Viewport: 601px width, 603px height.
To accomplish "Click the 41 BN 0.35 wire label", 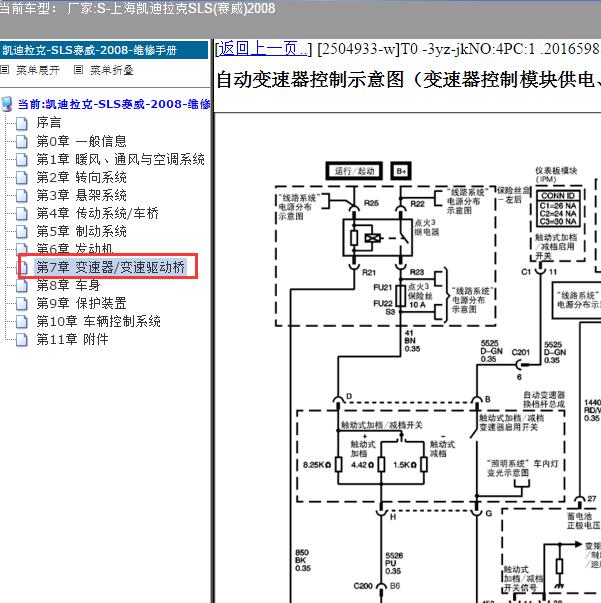I will [412, 341].
